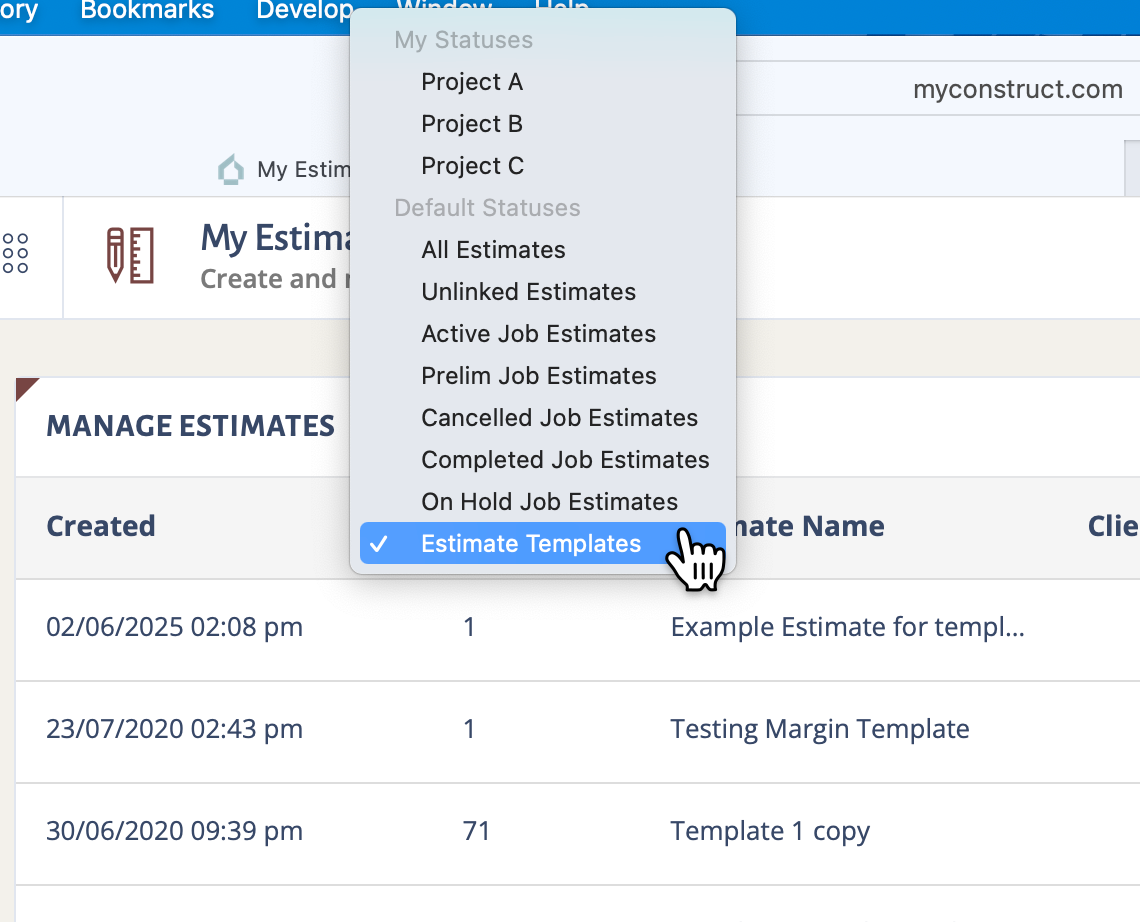Click the pencil and ruler estimates icon
This screenshot has height=922, width=1140.
130,255
